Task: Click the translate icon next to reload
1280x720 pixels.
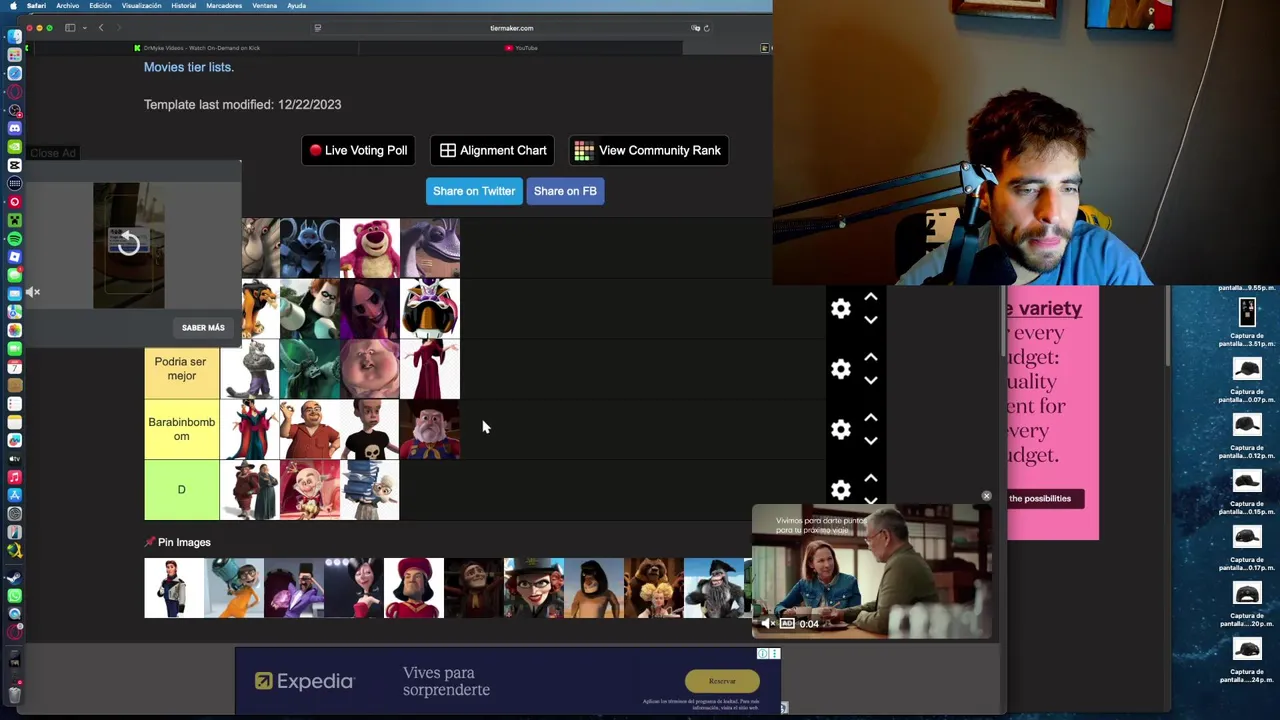Action: (x=695, y=28)
